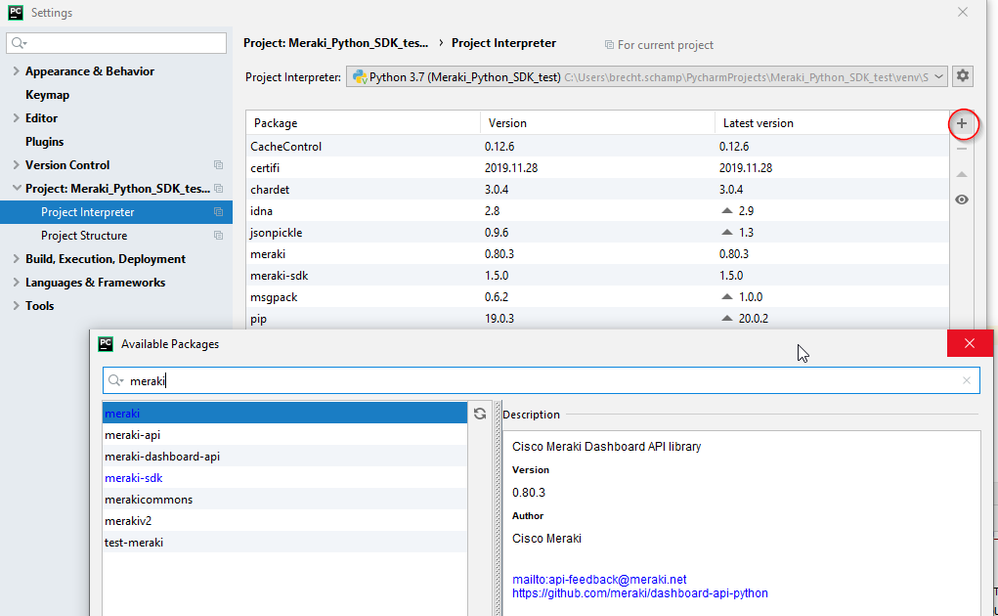
Task: Click the Settings search magnifier icon
Action: click(x=18, y=43)
